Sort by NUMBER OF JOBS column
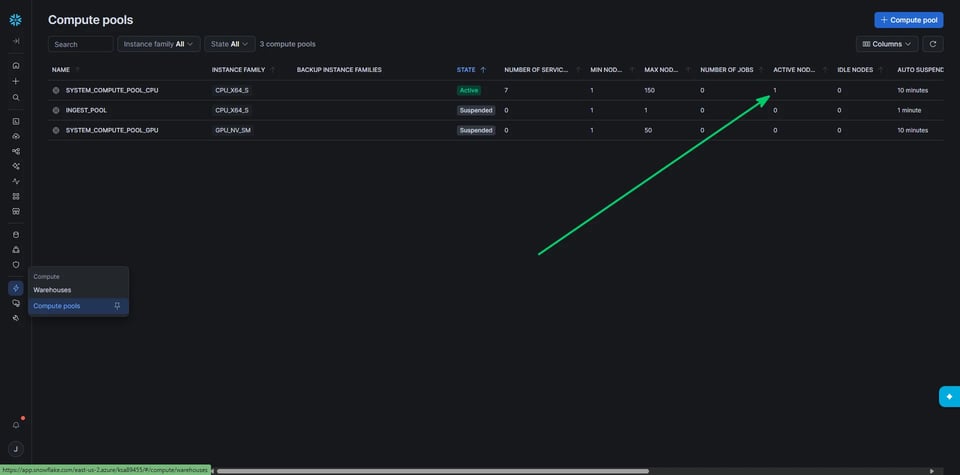Viewport: 960px width, 475px height. coord(727,70)
